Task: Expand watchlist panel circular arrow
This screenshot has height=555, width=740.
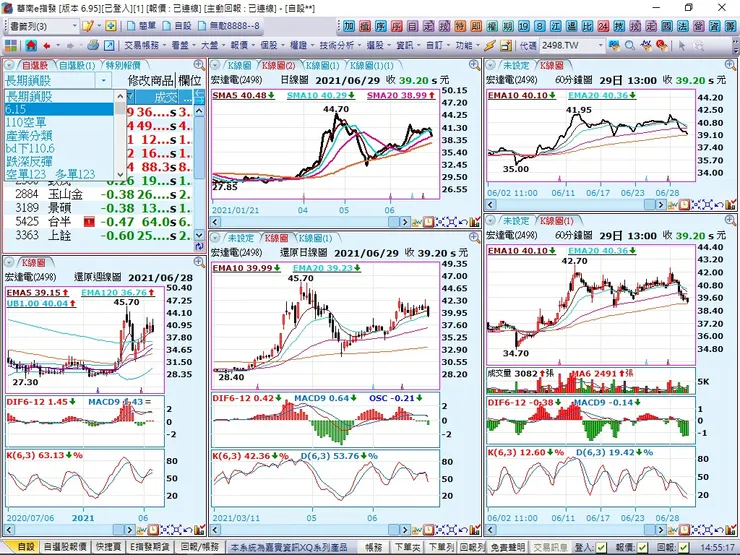Action: pyautogui.click(x=9, y=65)
